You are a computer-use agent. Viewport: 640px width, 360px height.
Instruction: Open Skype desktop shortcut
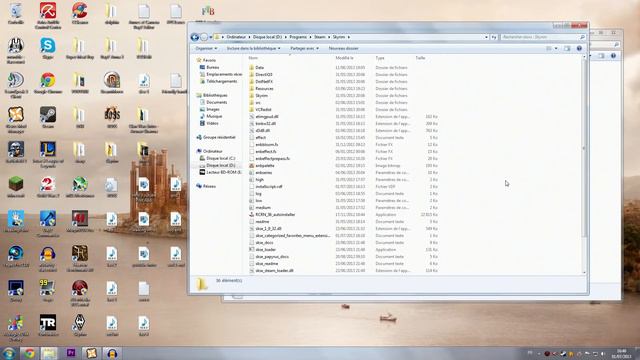48,48
